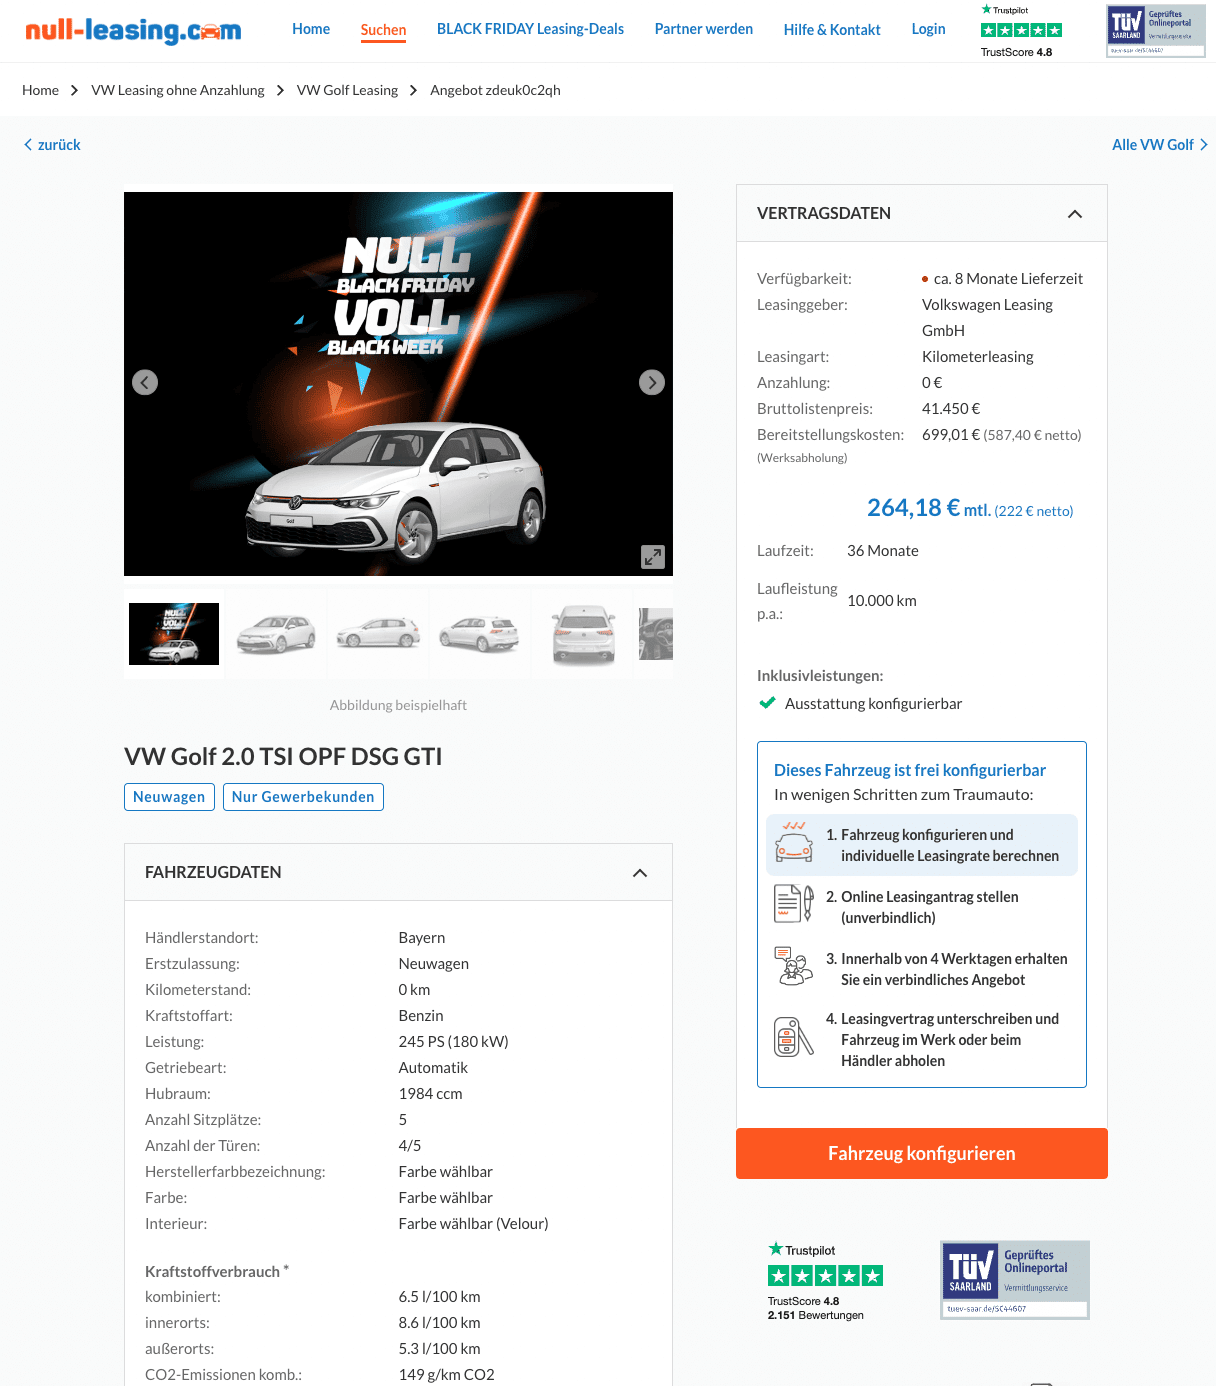This screenshot has height=1386, width=1216.
Task: Click the Kraftstoffart value Benzin
Action: coord(421,1016)
